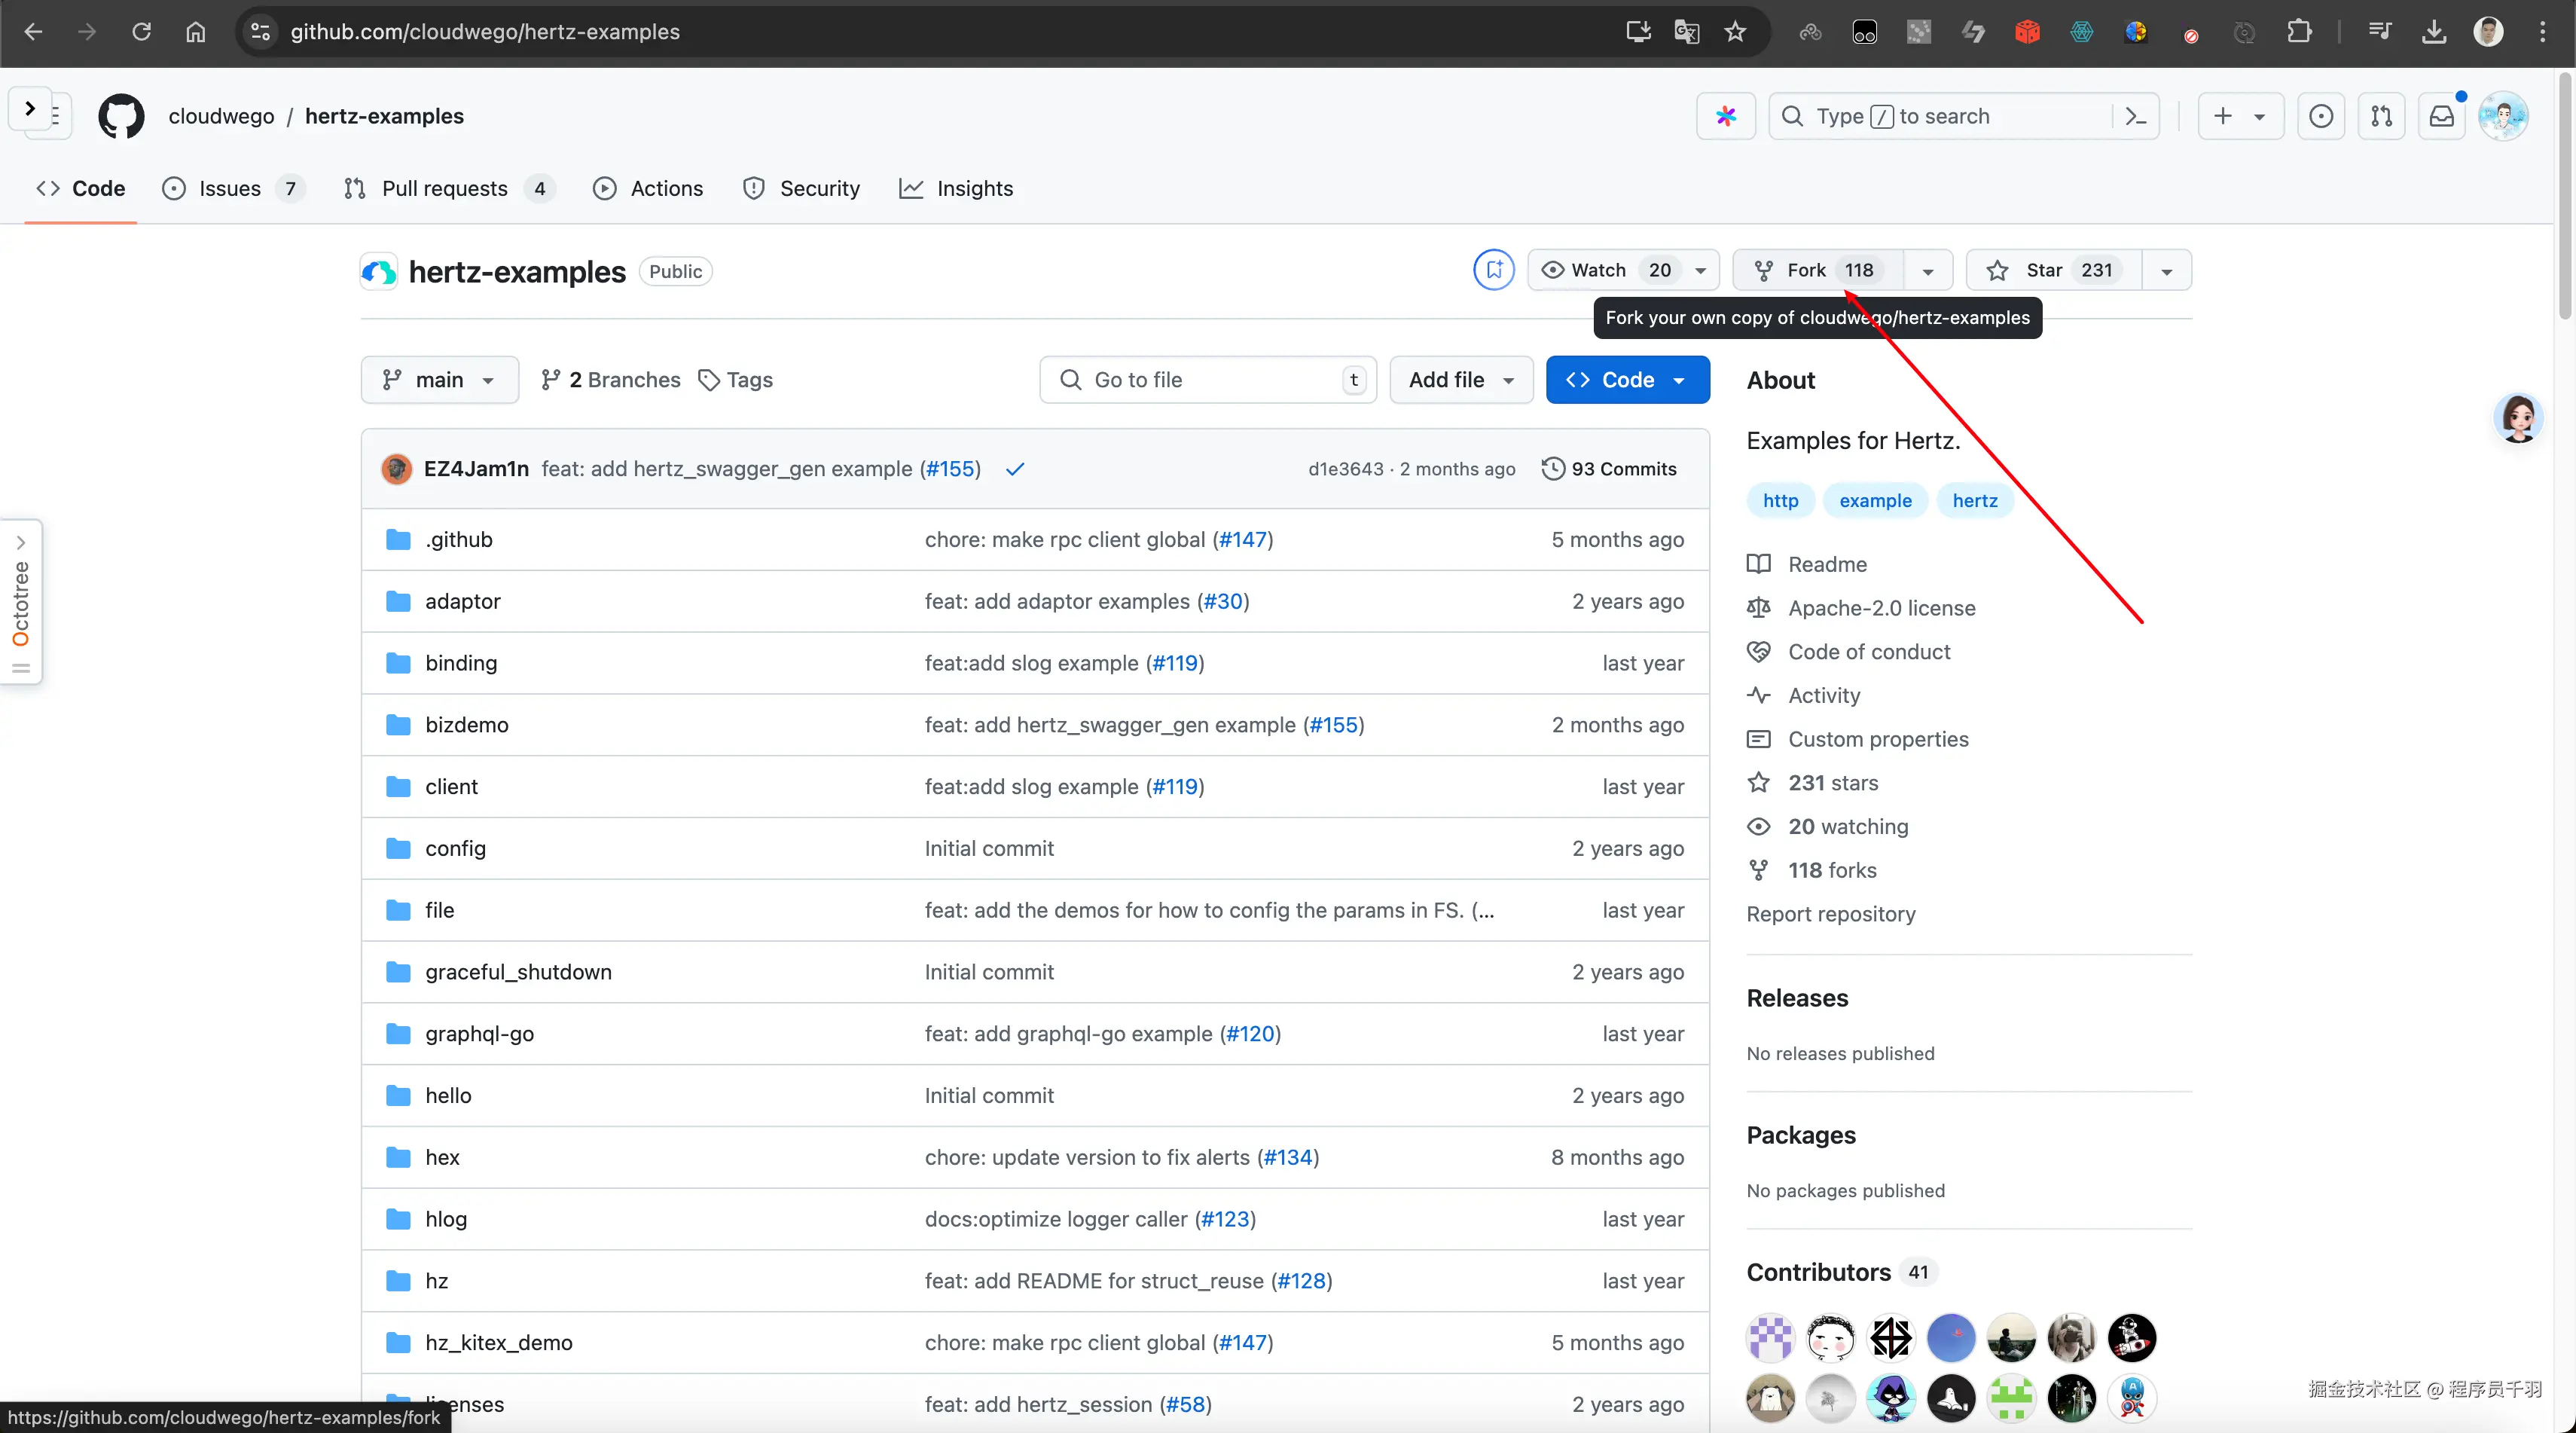This screenshot has height=1433, width=2576.
Task: Open the issues icon in the header
Action: 2321,116
